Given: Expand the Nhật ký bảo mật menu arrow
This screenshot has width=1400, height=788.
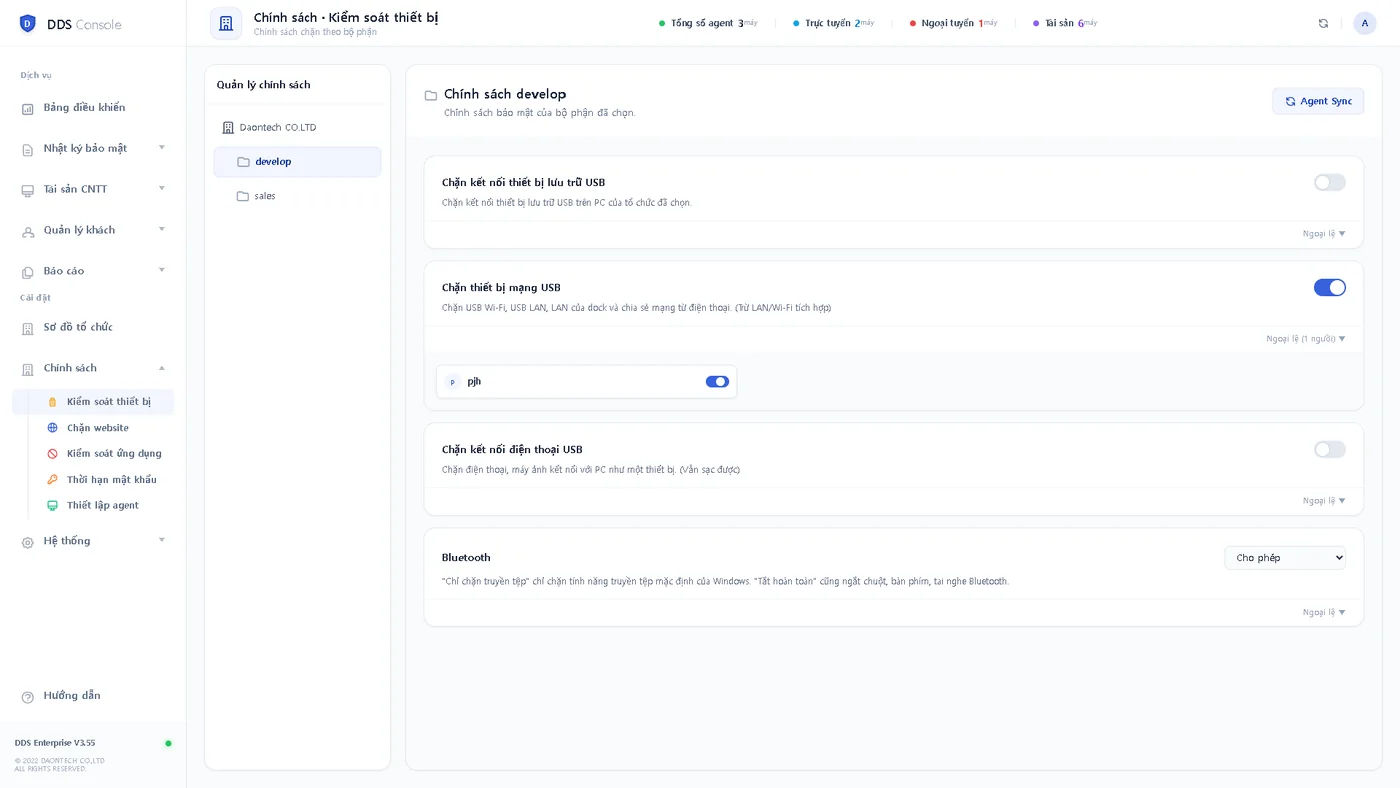Looking at the screenshot, I should tap(162, 148).
